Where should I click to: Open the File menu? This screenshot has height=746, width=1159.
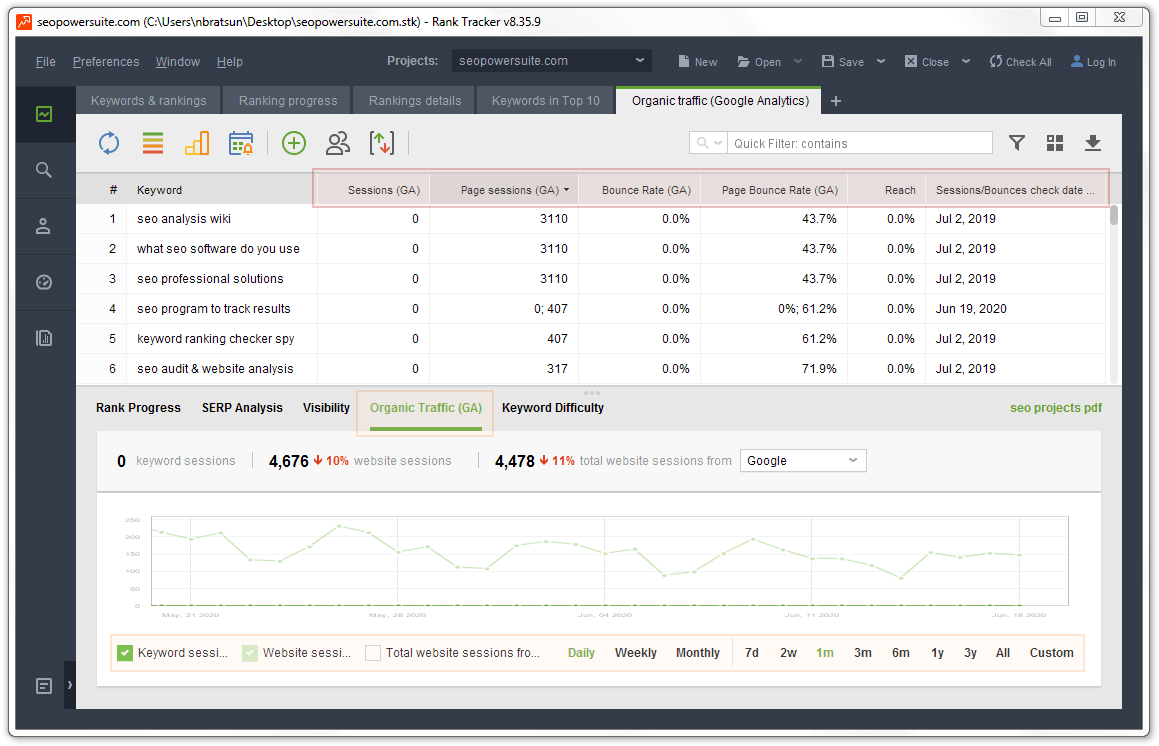click(46, 62)
